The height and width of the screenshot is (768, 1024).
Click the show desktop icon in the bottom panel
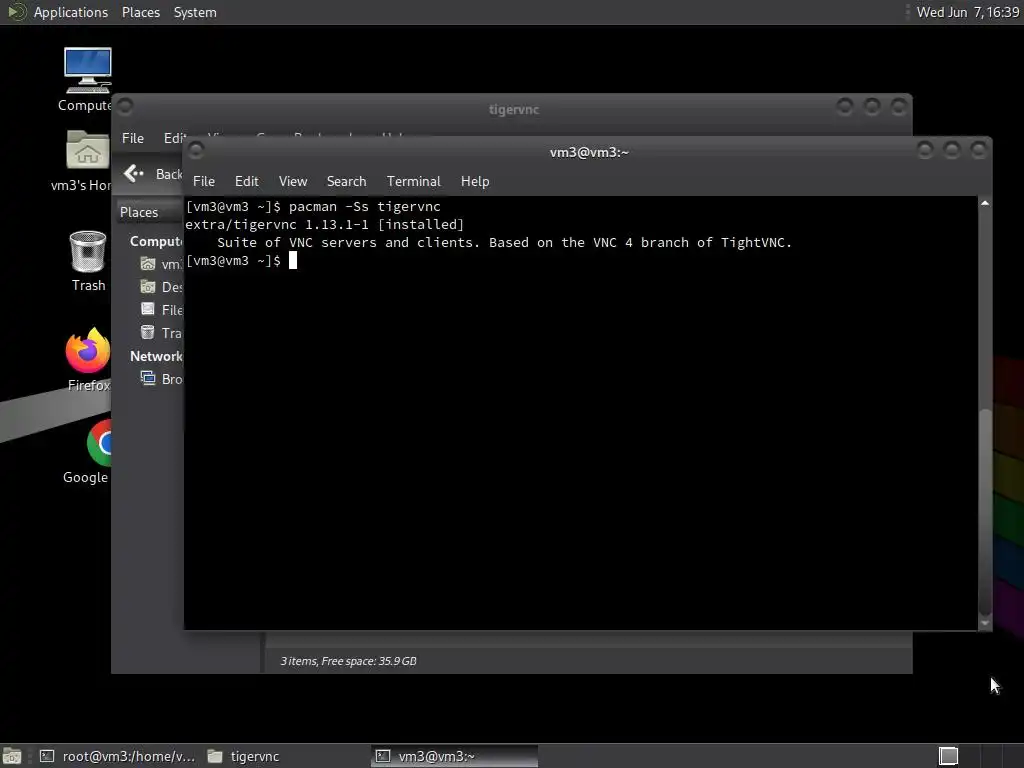[x=12, y=756]
